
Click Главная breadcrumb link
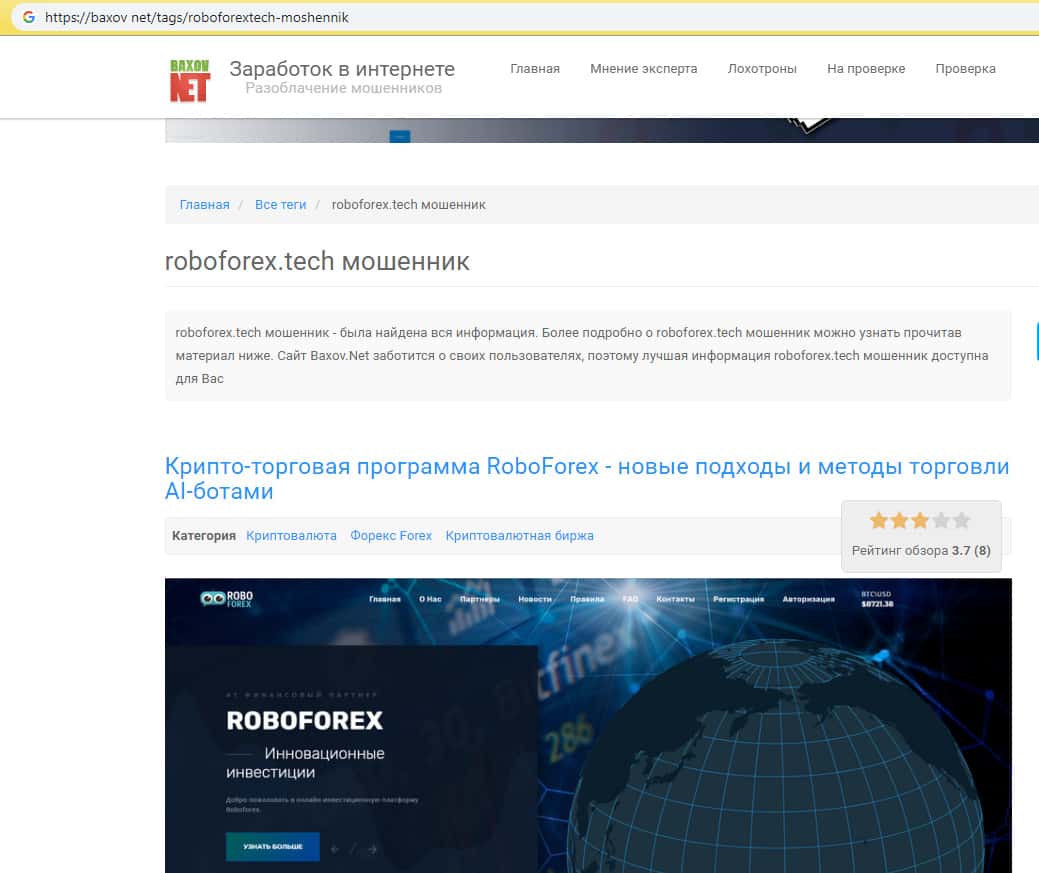click(204, 204)
